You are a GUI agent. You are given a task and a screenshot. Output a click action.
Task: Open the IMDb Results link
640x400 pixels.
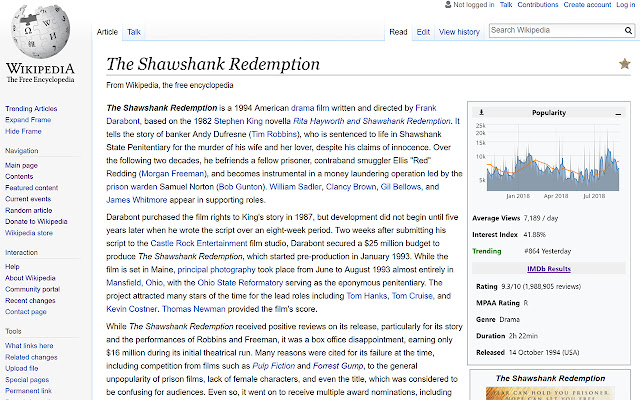(x=548, y=269)
